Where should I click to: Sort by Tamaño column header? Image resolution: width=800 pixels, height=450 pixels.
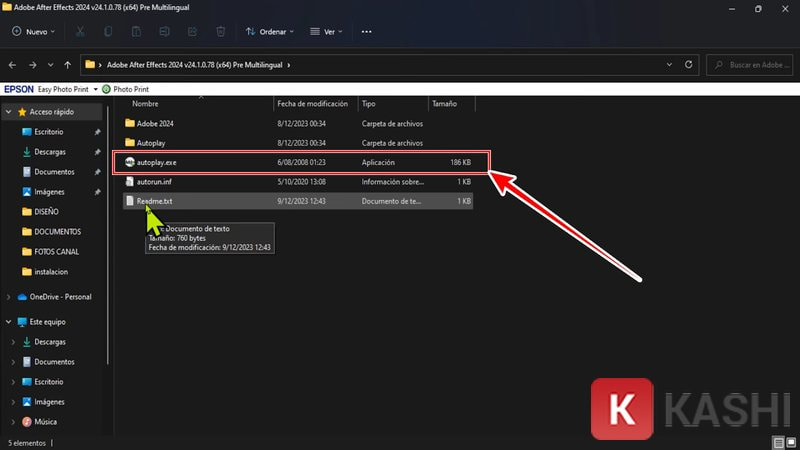pyautogui.click(x=444, y=104)
